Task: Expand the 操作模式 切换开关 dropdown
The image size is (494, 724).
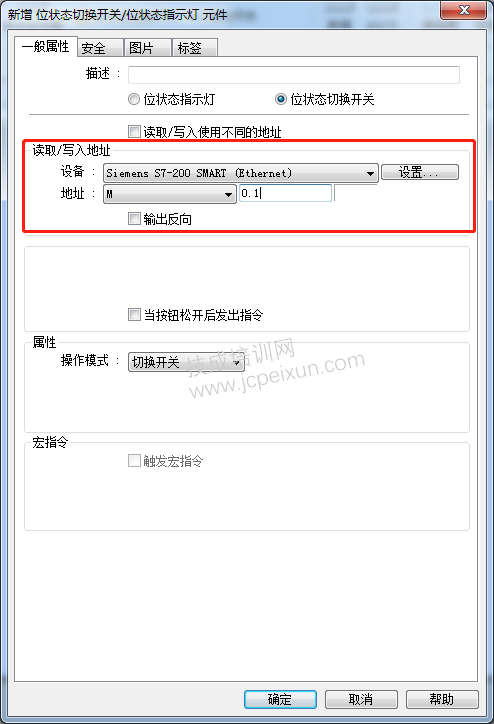Action: point(186,362)
